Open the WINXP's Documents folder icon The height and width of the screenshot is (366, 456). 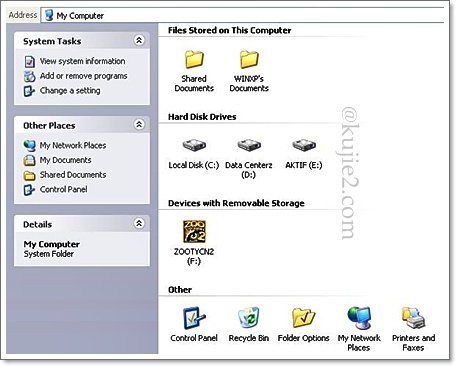click(x=249, y=59)
